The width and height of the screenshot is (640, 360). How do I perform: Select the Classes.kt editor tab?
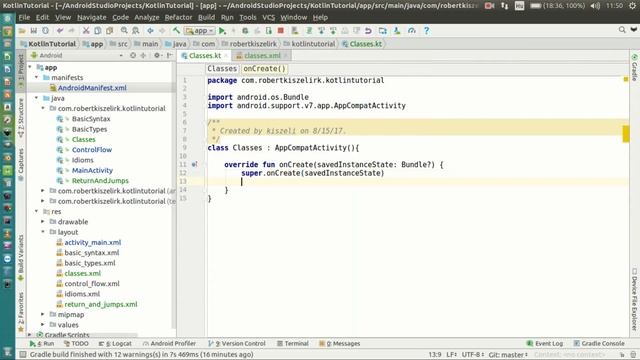[x=204, y=56]
